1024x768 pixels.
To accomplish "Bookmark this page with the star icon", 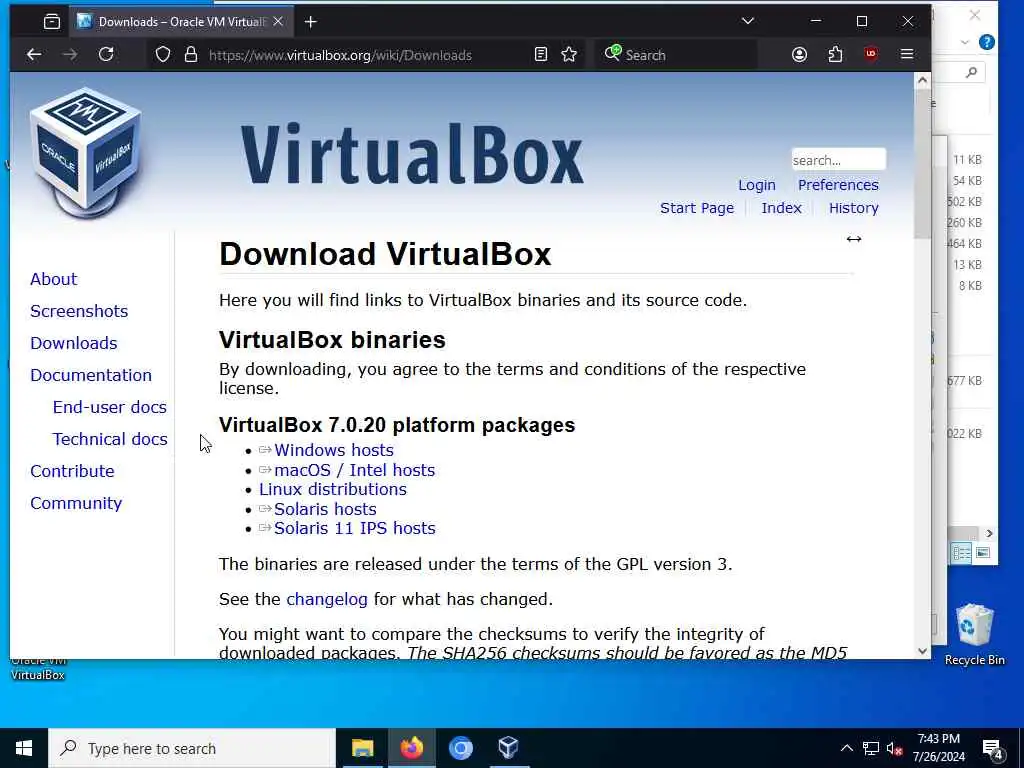I will click(569, 55).
